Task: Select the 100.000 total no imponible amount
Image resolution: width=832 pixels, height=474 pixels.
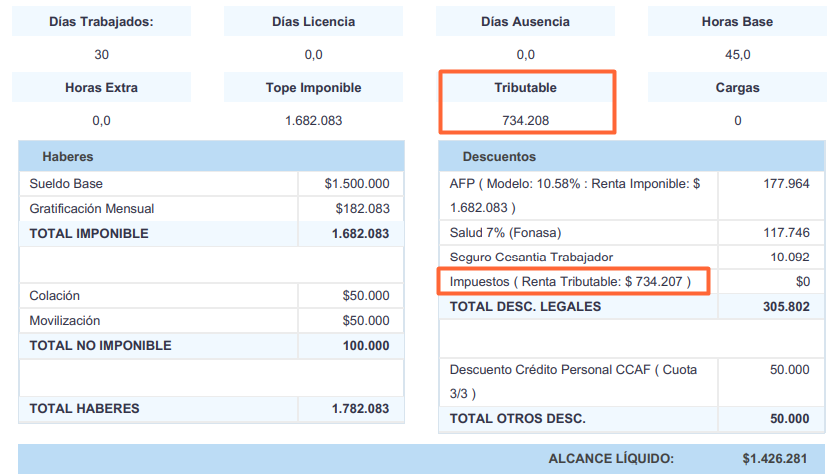Action: point(366,346)
